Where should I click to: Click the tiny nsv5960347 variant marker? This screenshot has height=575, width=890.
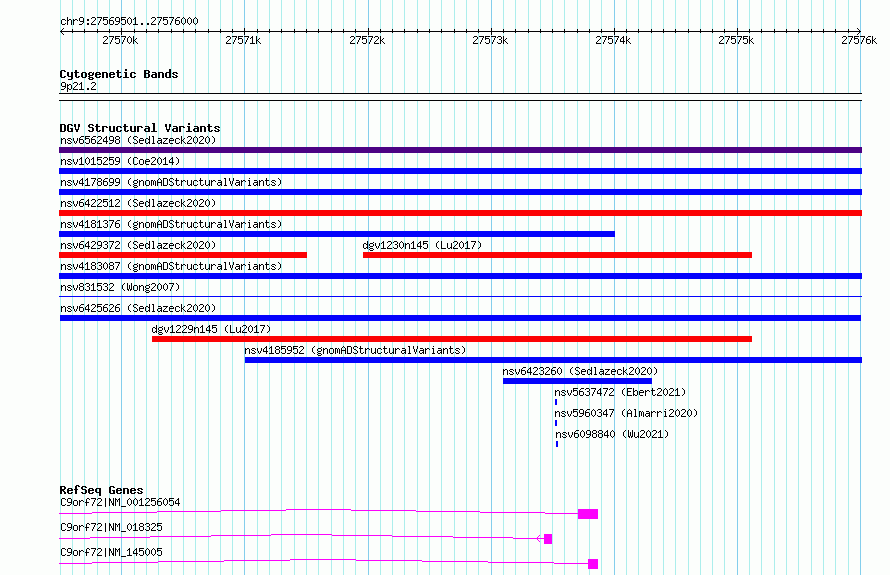click(556, 423)
